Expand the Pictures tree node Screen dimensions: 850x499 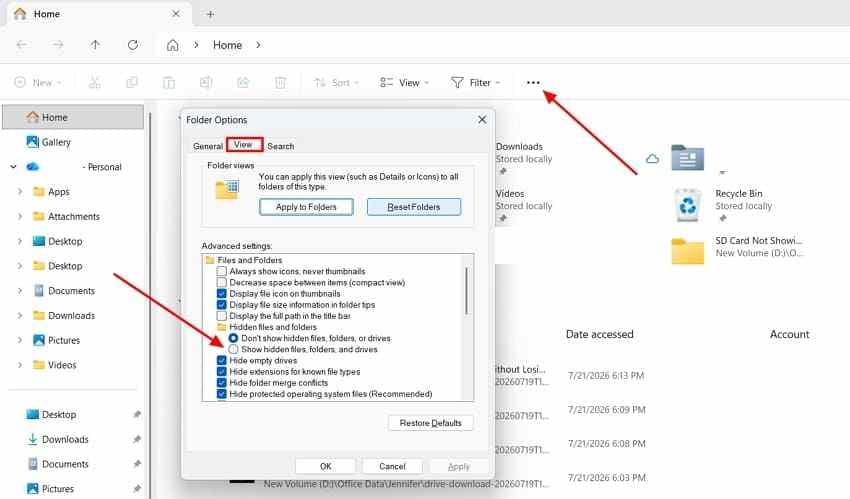pos(20,340)
